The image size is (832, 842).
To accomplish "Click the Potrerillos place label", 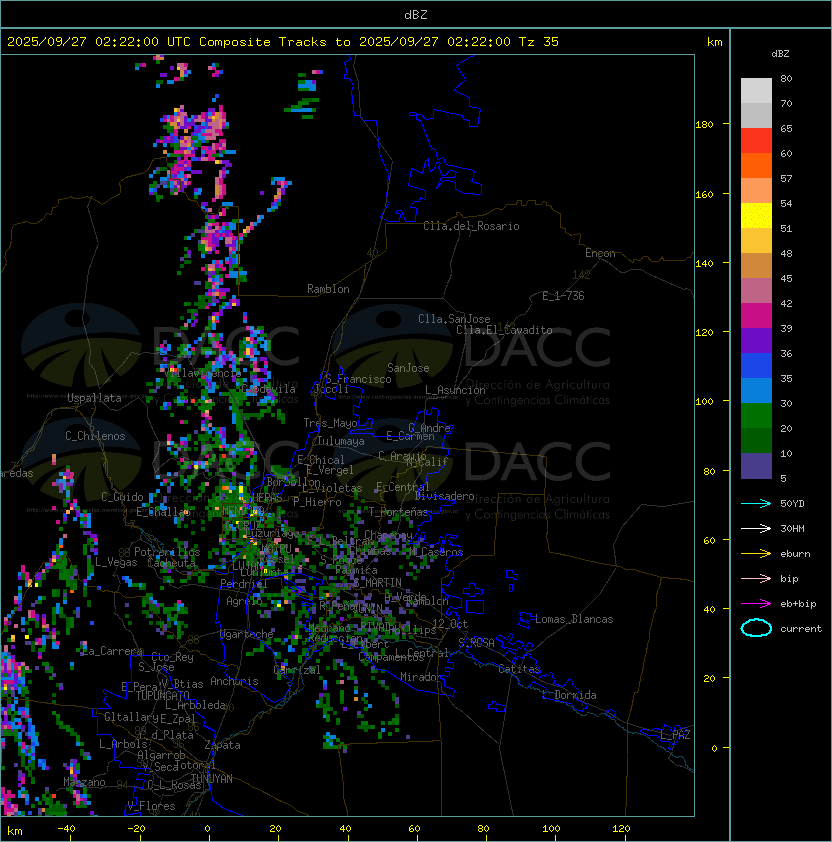I will (167, 552).
